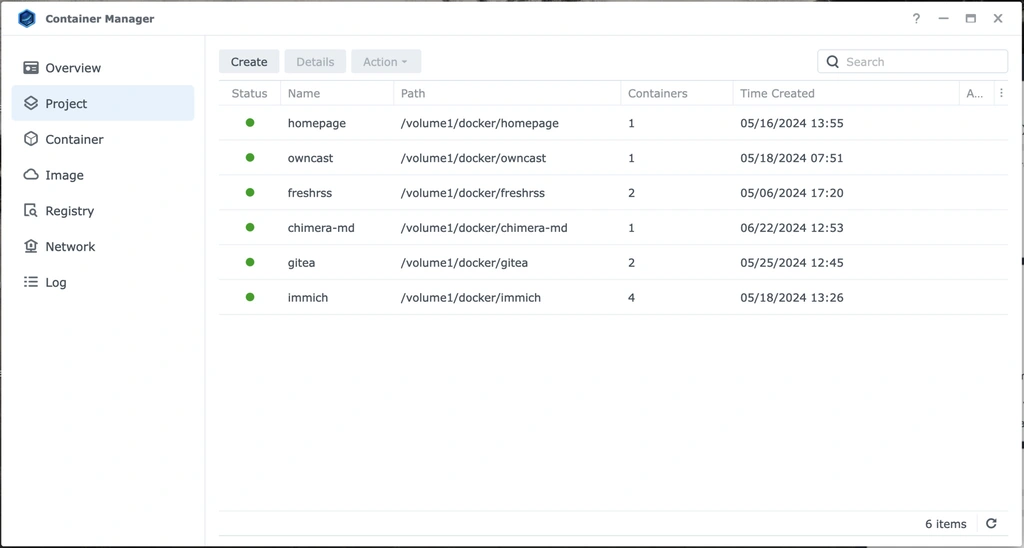Click the Create button
Viewport: 1024px width, 548px height.
[249, 61]
